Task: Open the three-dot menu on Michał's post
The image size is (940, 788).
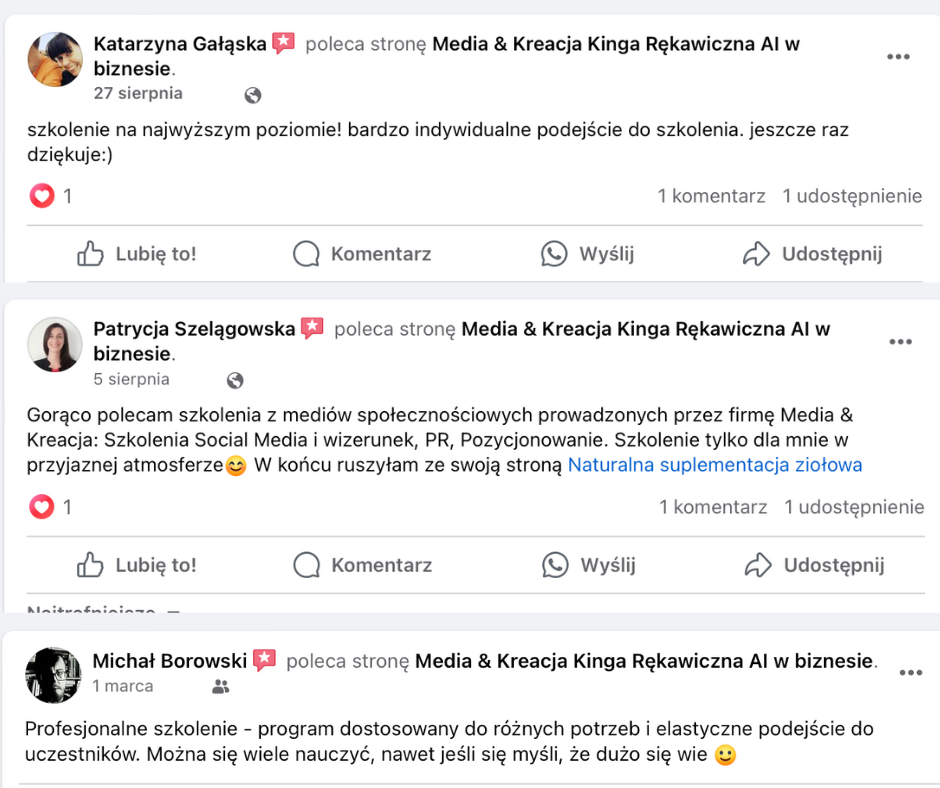Action: [x=910, y=673]
